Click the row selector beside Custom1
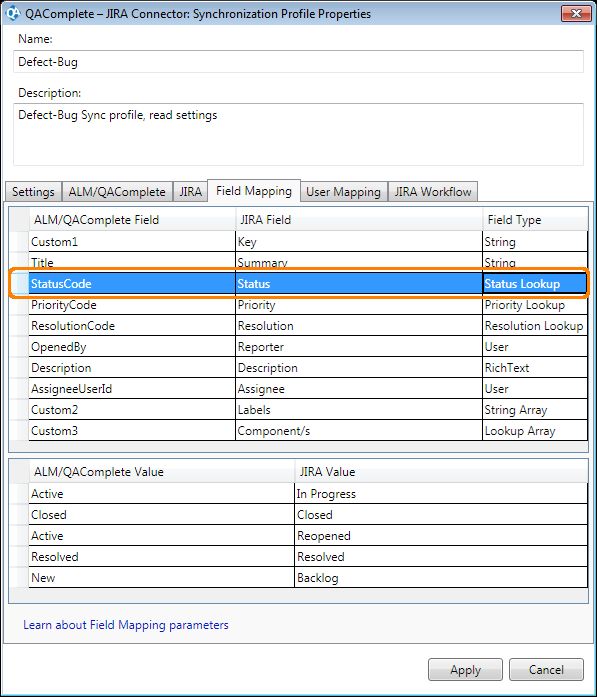The height and width of the screenshot is (697, 597). click(x=20, y=241)
